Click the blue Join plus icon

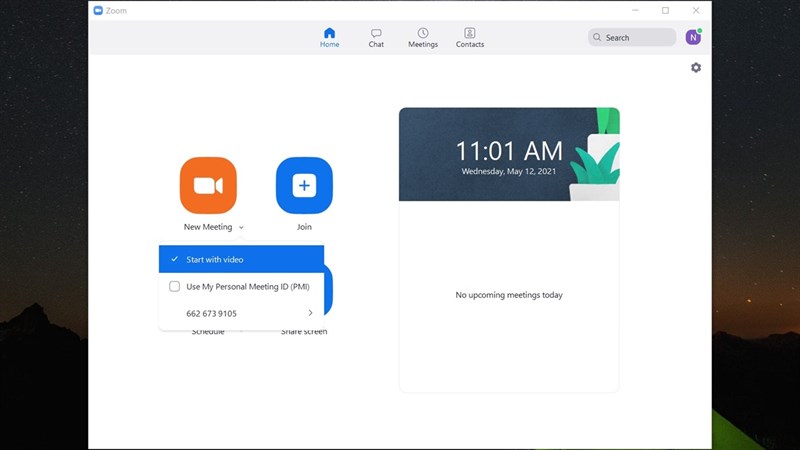304,185
